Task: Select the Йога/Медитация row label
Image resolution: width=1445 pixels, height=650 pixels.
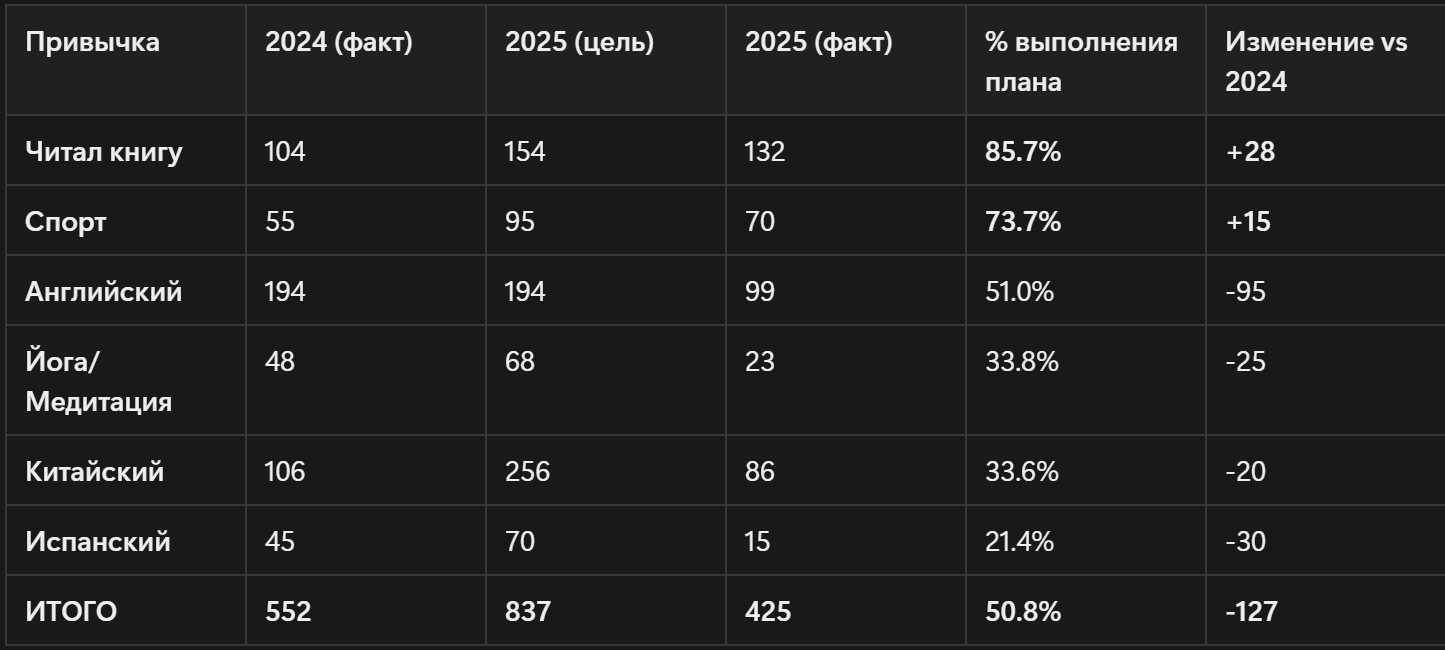Action: (x=98, y=381)
